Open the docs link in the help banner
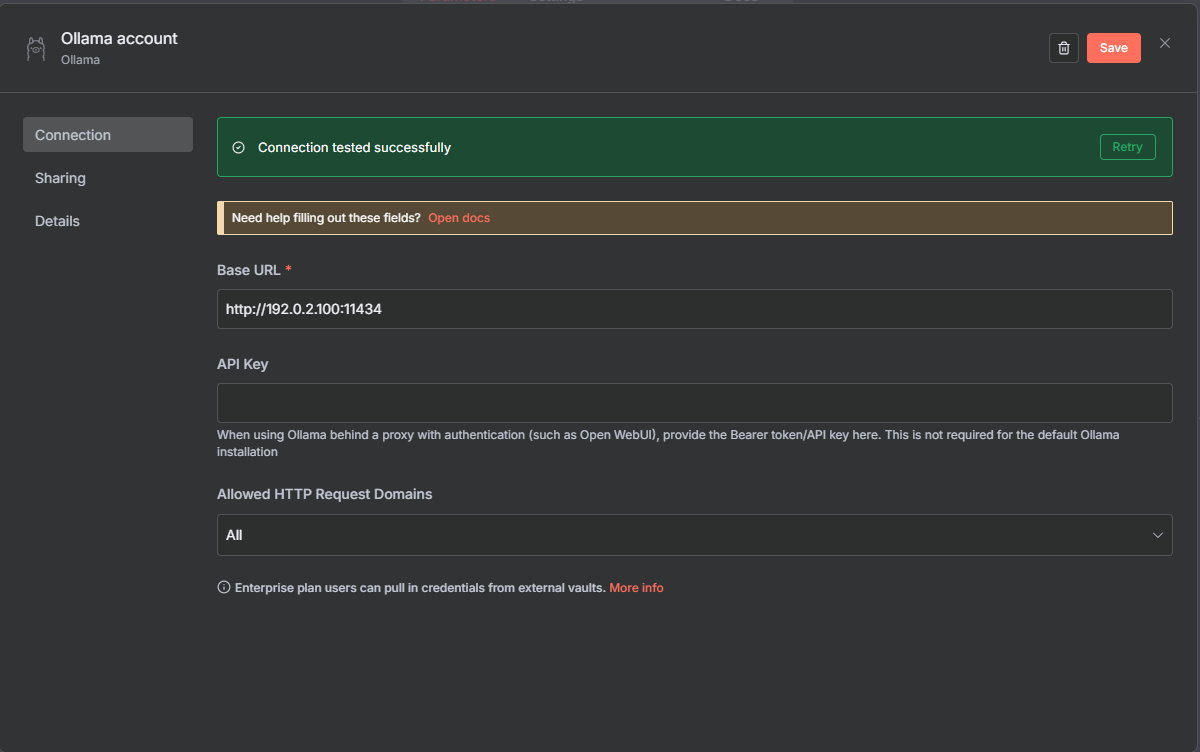Viewport: 1200px width, 752px height. (459, 218)
